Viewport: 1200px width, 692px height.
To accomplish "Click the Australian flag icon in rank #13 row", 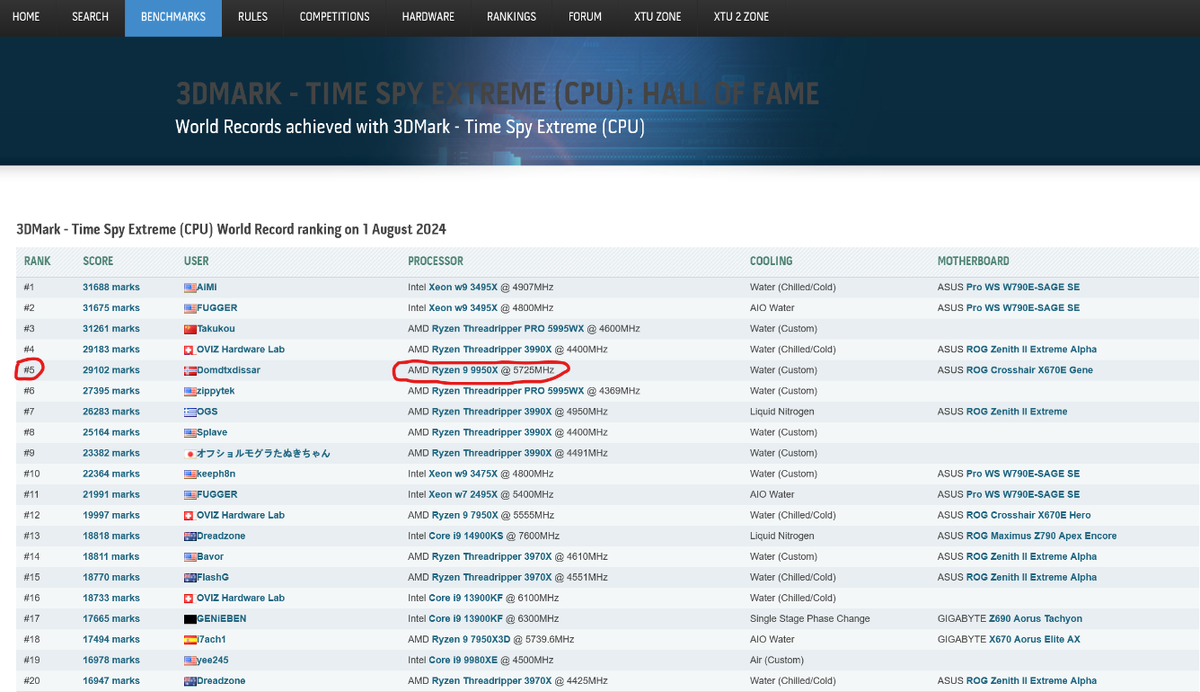I will click(190, 536).
